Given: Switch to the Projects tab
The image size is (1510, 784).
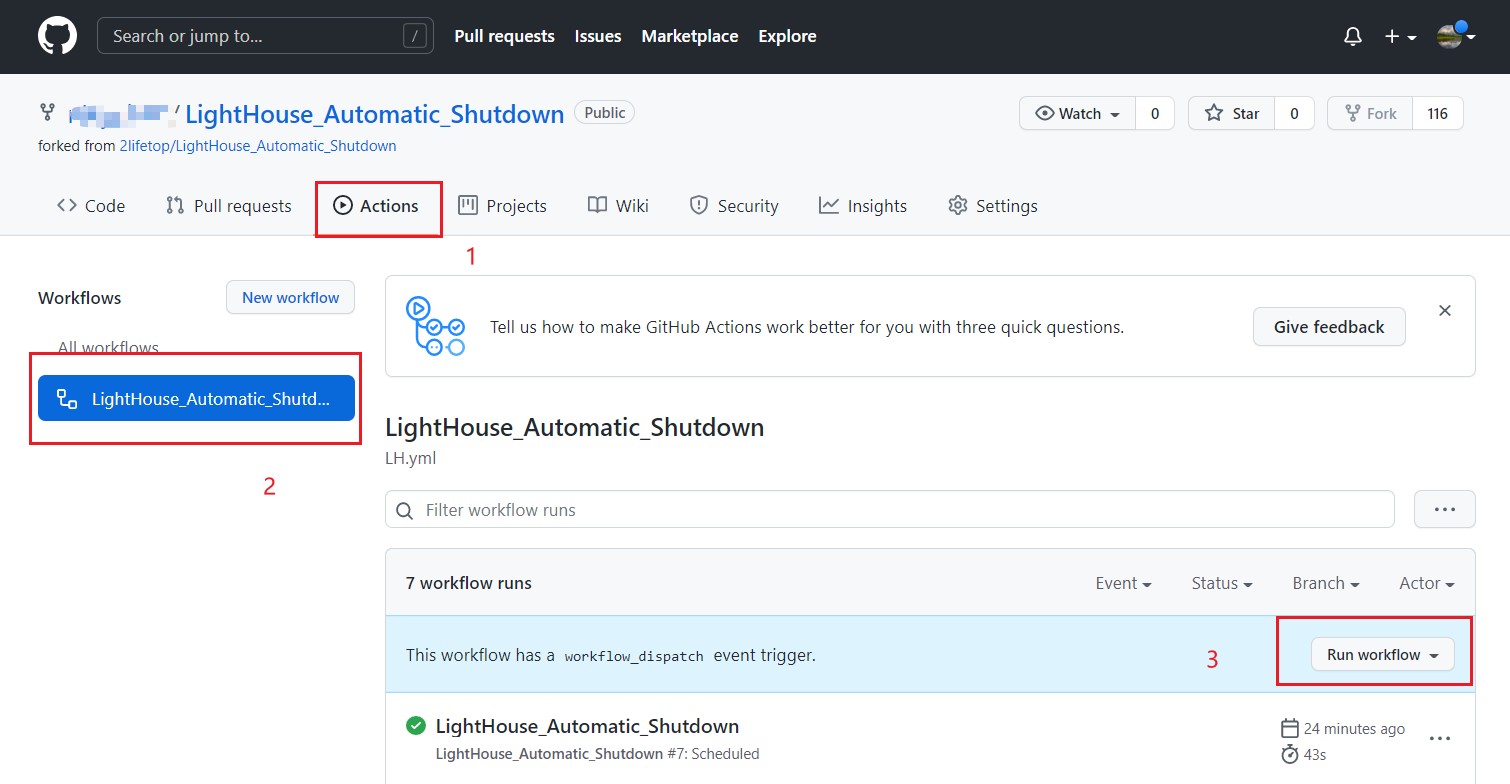Looking at the screenshot, I should pyautogui.click(x=502, y=206).
